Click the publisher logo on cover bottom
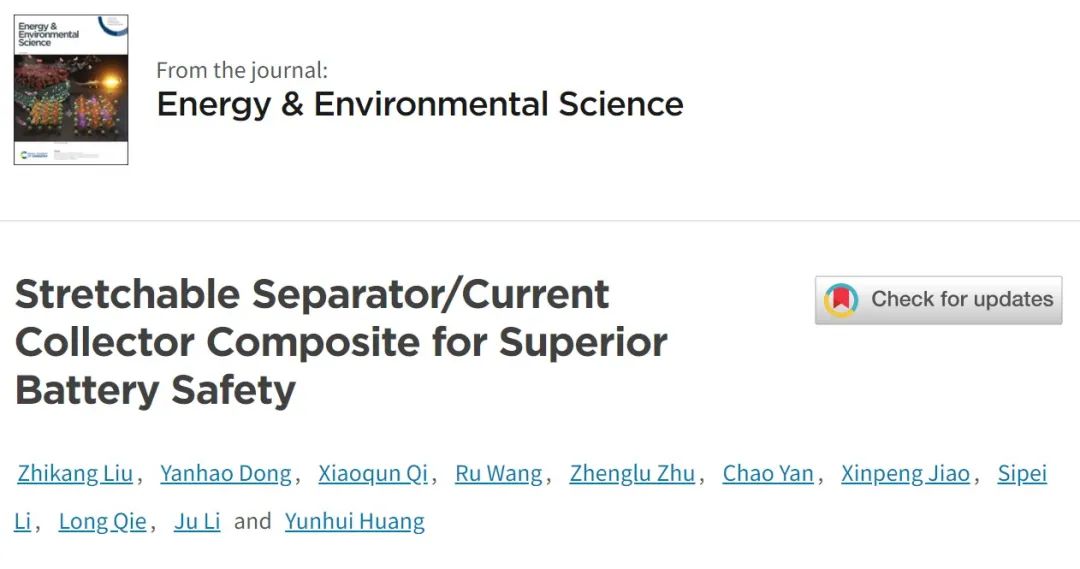 34,154
